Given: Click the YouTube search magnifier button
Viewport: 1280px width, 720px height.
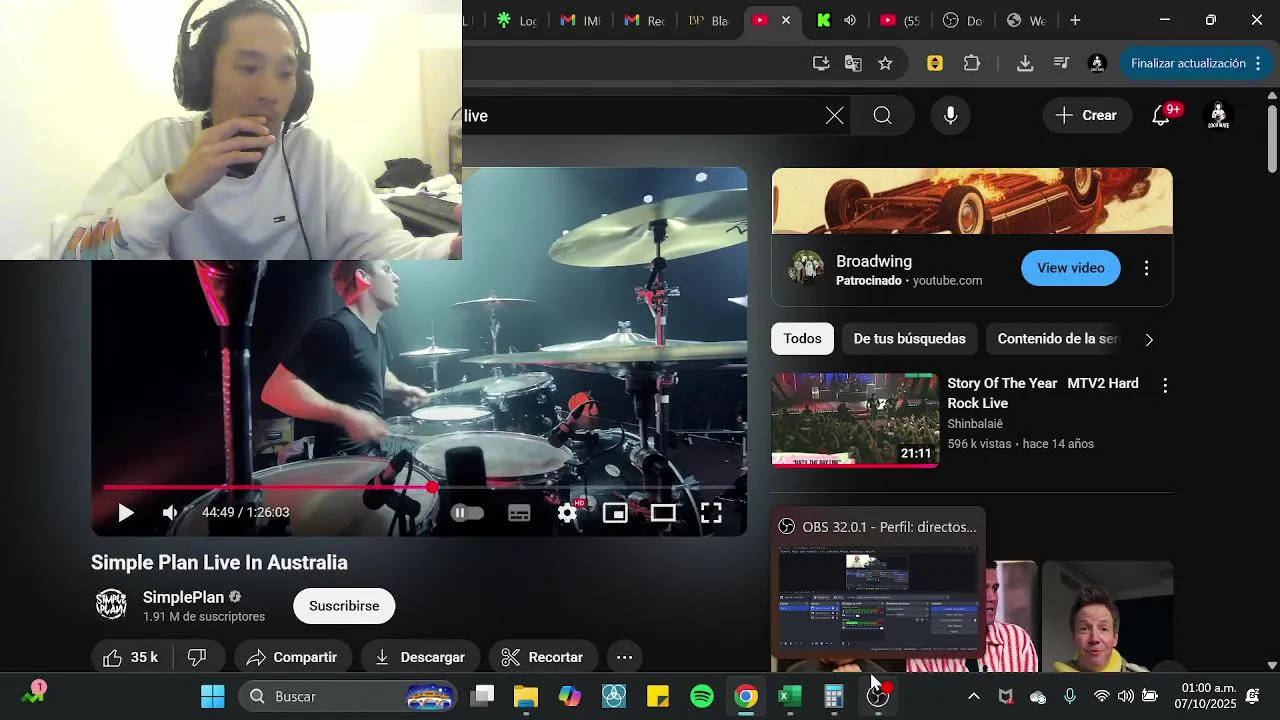Looking at the screenshot, I should [x=882, y=116].
